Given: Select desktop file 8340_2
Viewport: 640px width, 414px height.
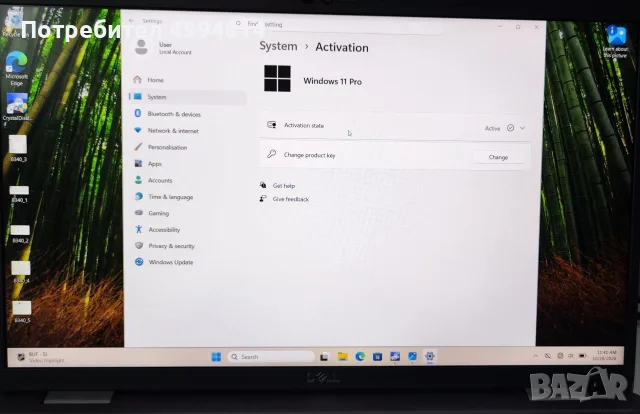Looking at the screenshot, I should click(x=20, y=235).
